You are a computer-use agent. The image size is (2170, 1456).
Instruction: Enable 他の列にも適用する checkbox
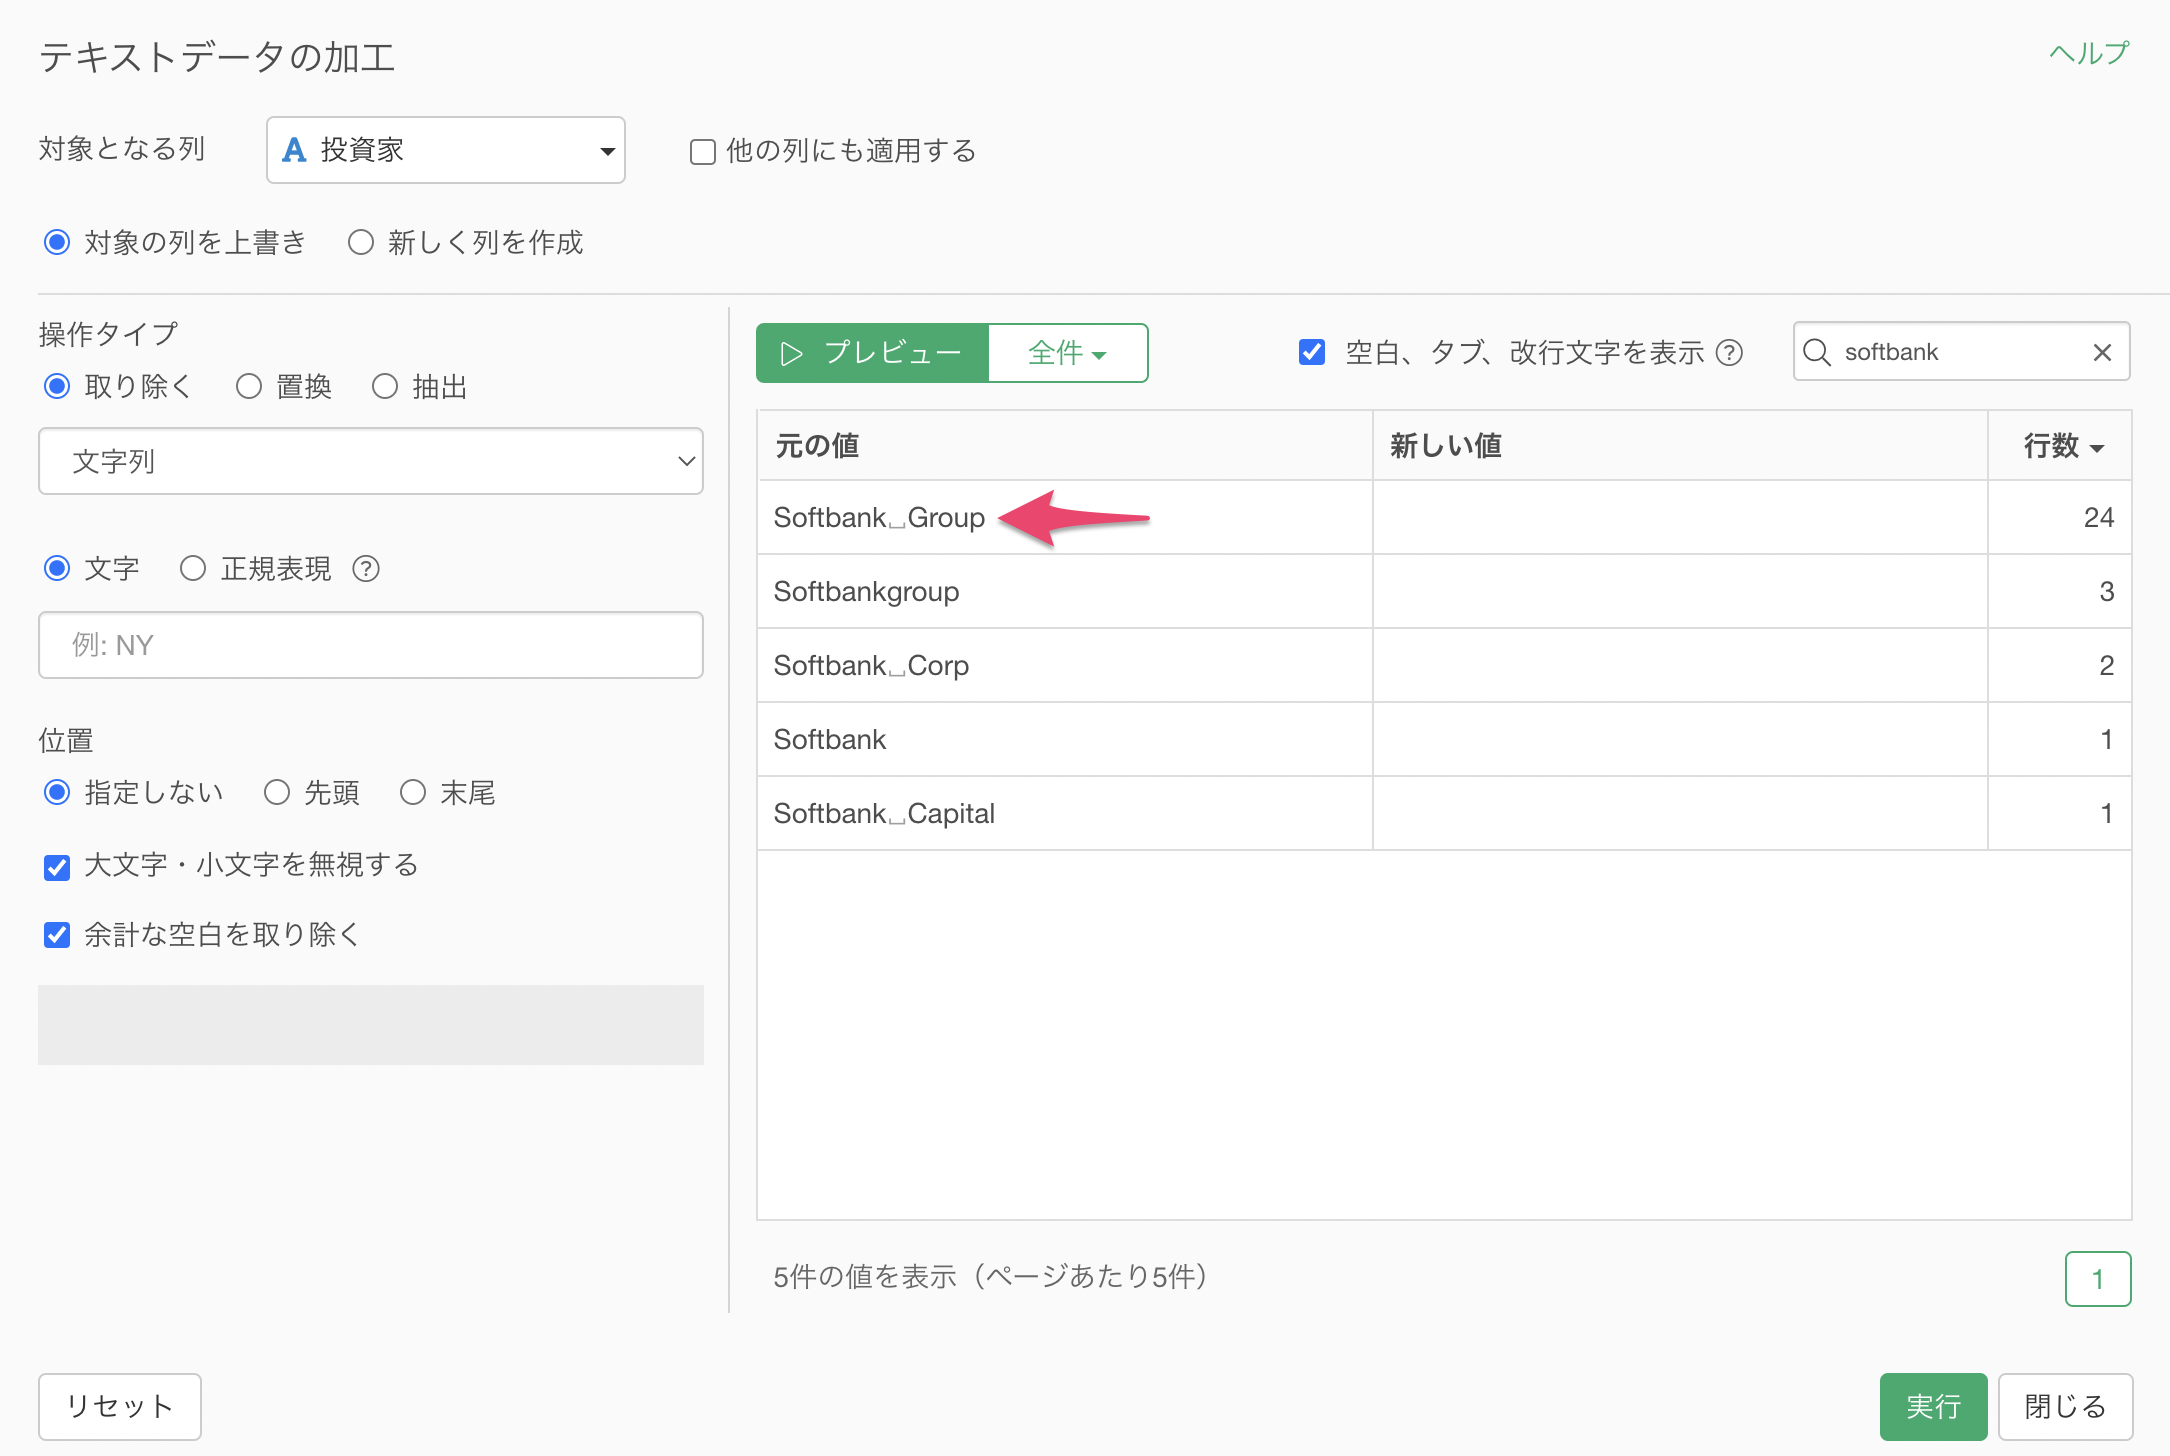(x=703, y=152)
